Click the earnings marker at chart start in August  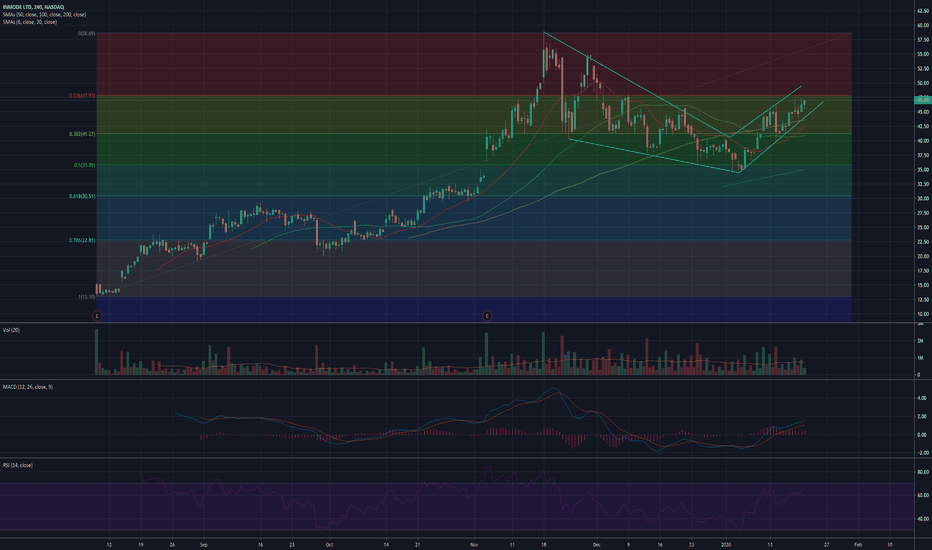click(97, 316)
